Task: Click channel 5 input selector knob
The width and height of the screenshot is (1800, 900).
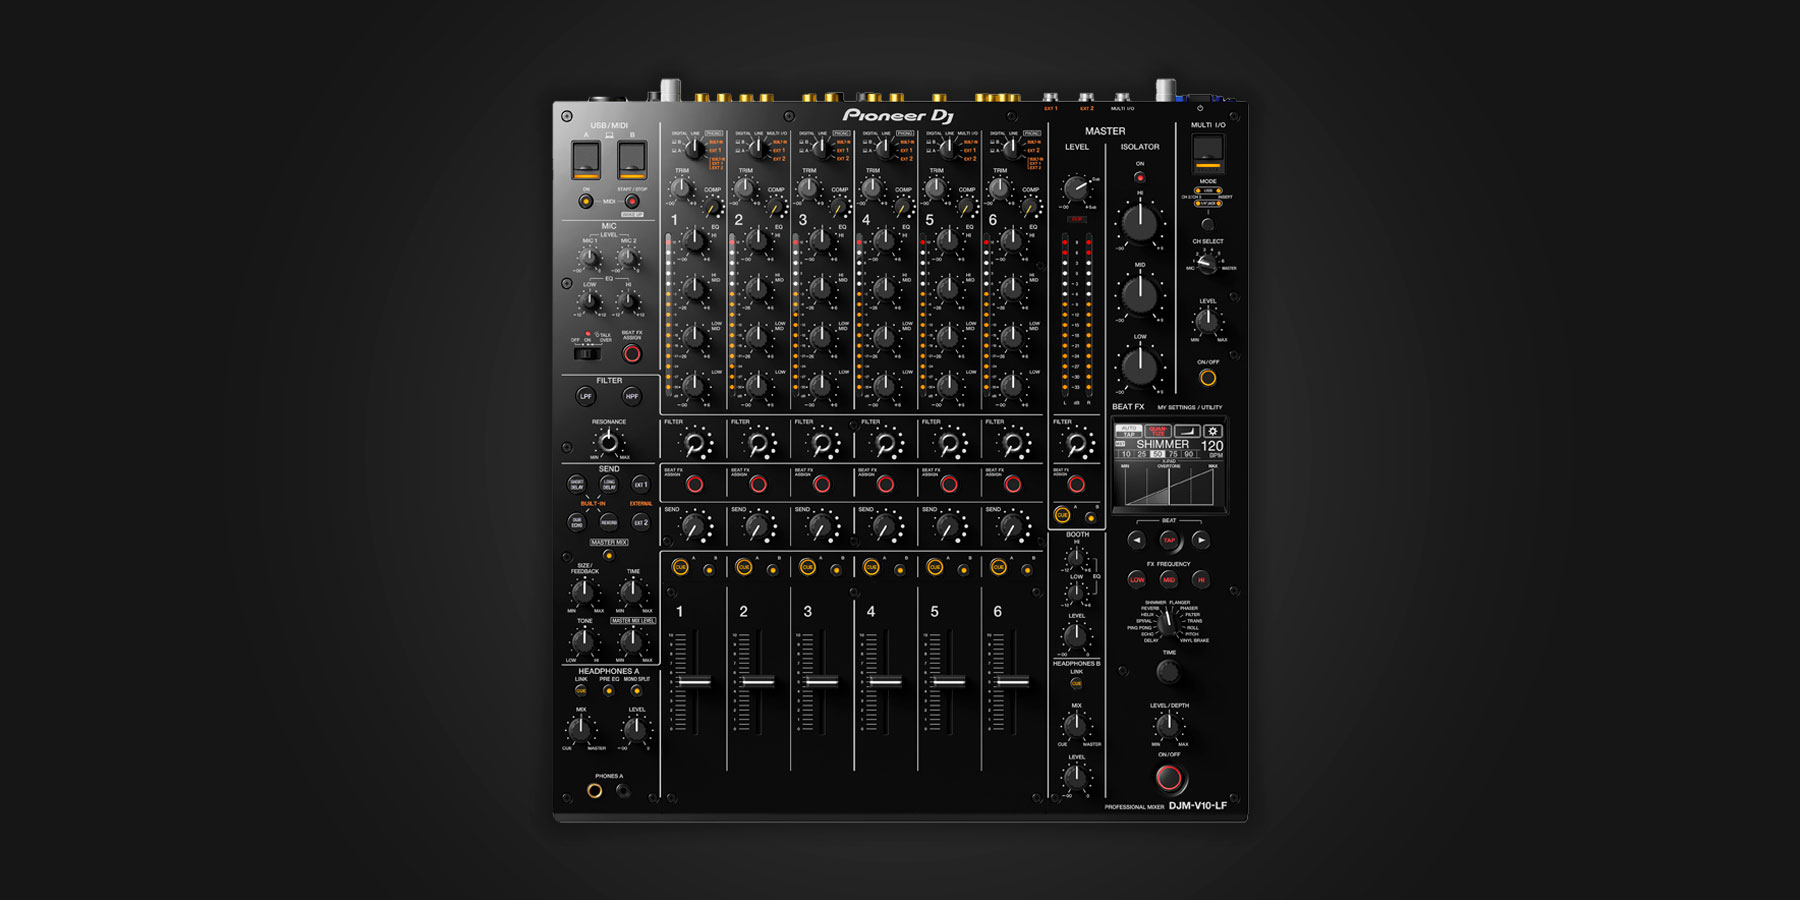Action: click(x=948, y=148)
